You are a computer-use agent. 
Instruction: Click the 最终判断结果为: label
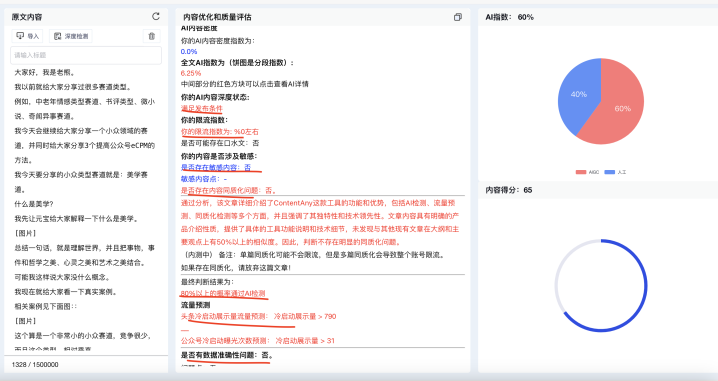[207, 282]
